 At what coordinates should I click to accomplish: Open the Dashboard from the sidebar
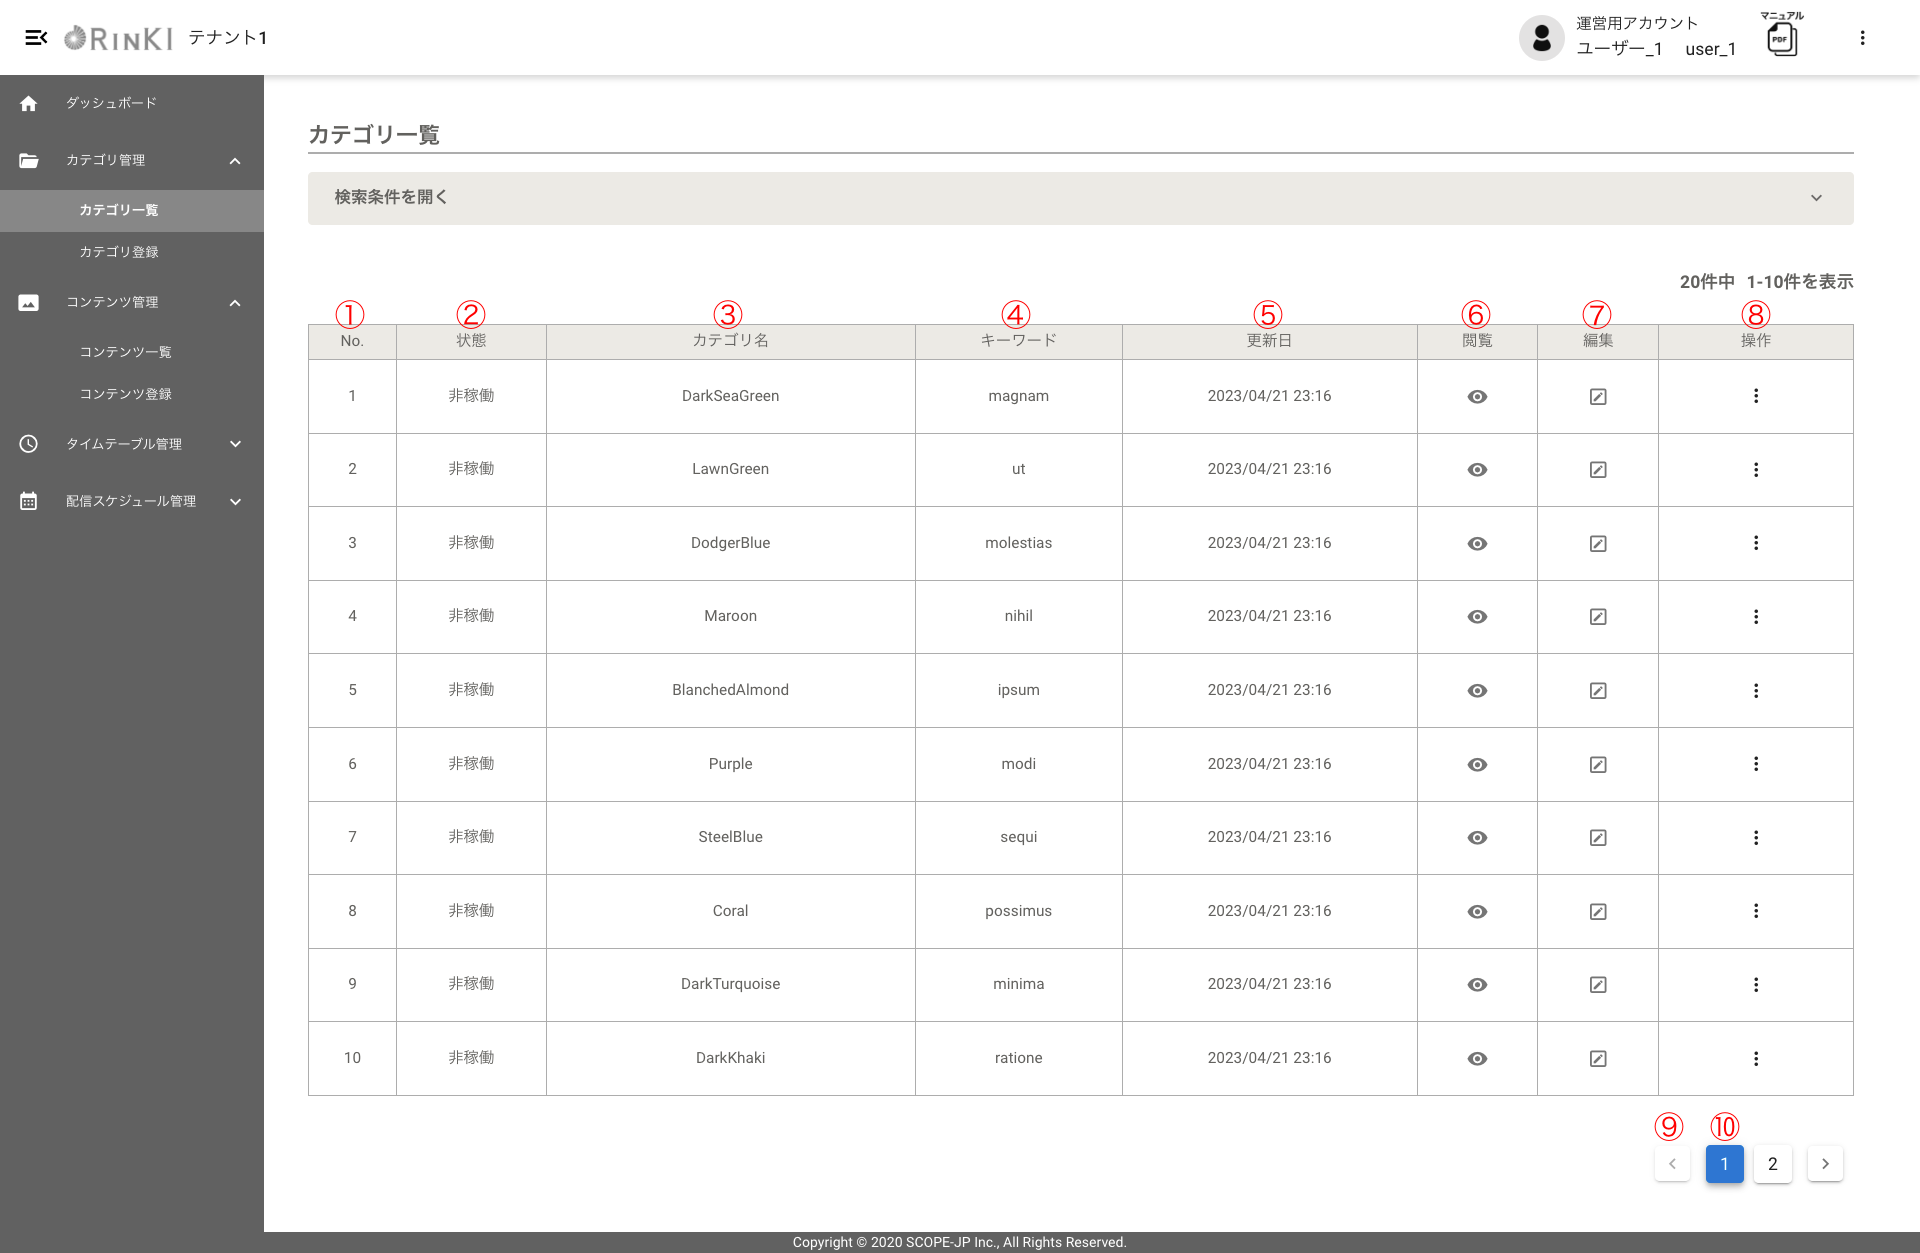click(111, 103)
